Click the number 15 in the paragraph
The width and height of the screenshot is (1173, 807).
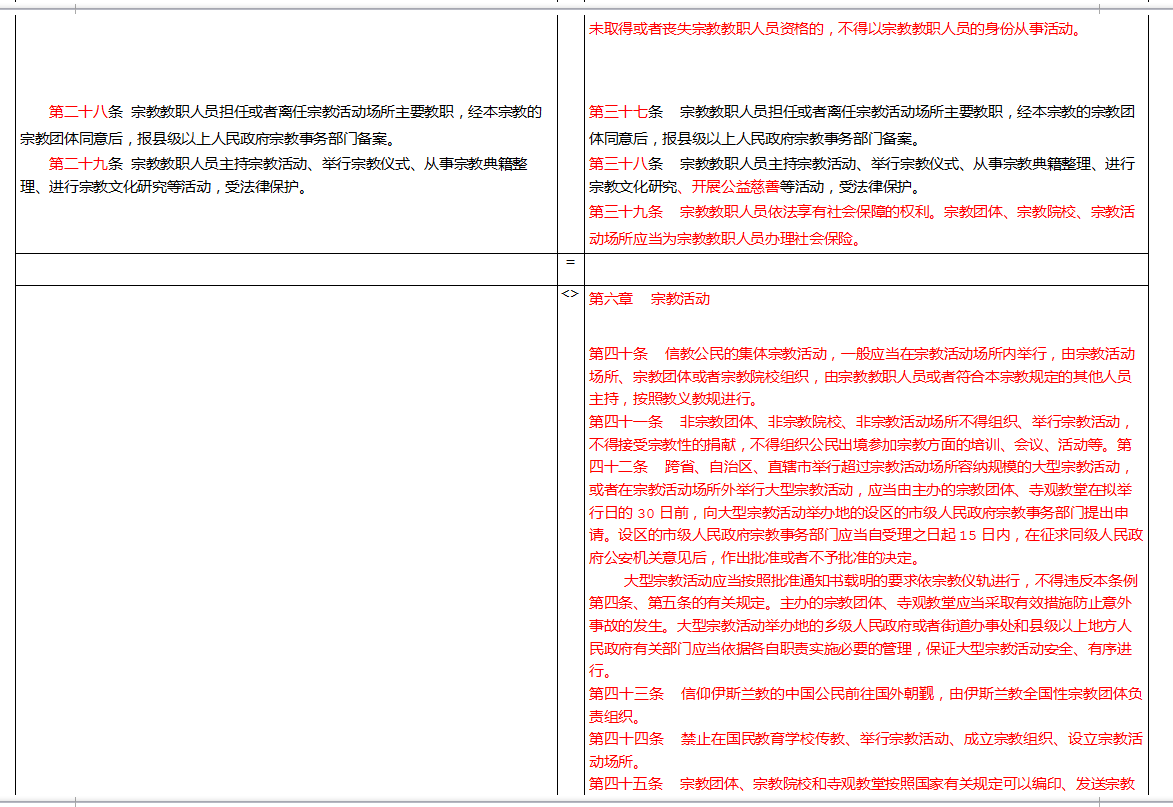[x=966, y=535]
